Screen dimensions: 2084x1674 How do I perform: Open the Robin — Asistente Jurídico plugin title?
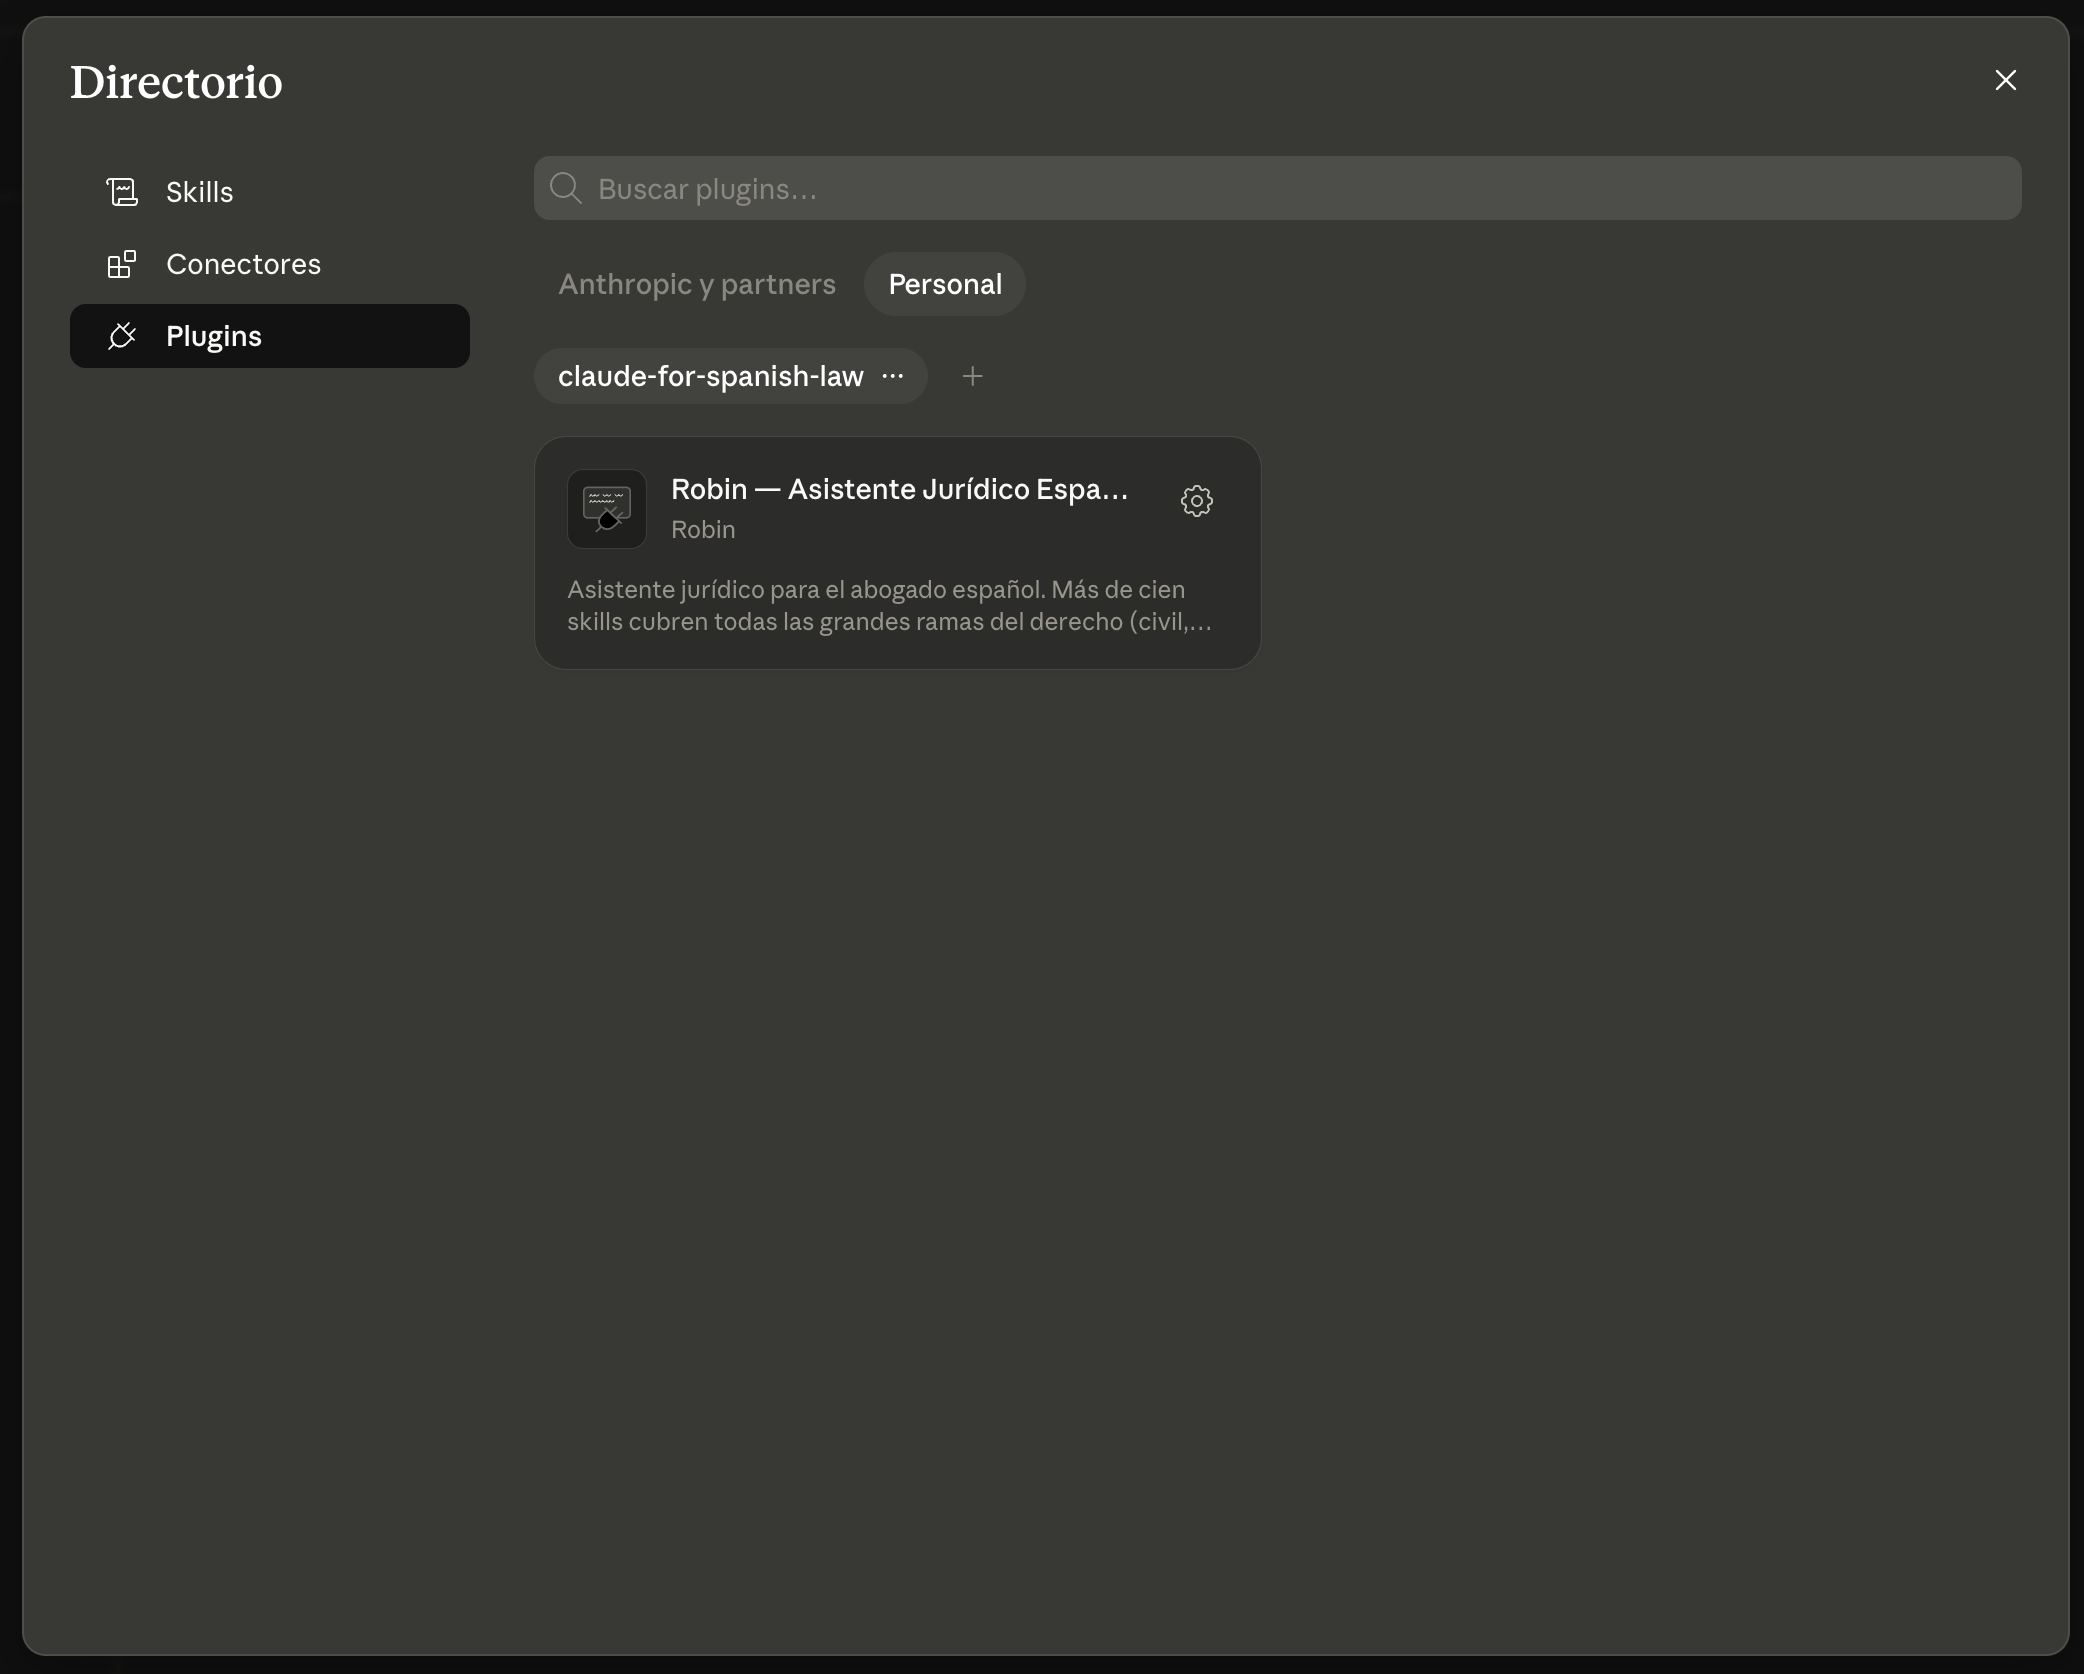[900, 489]
